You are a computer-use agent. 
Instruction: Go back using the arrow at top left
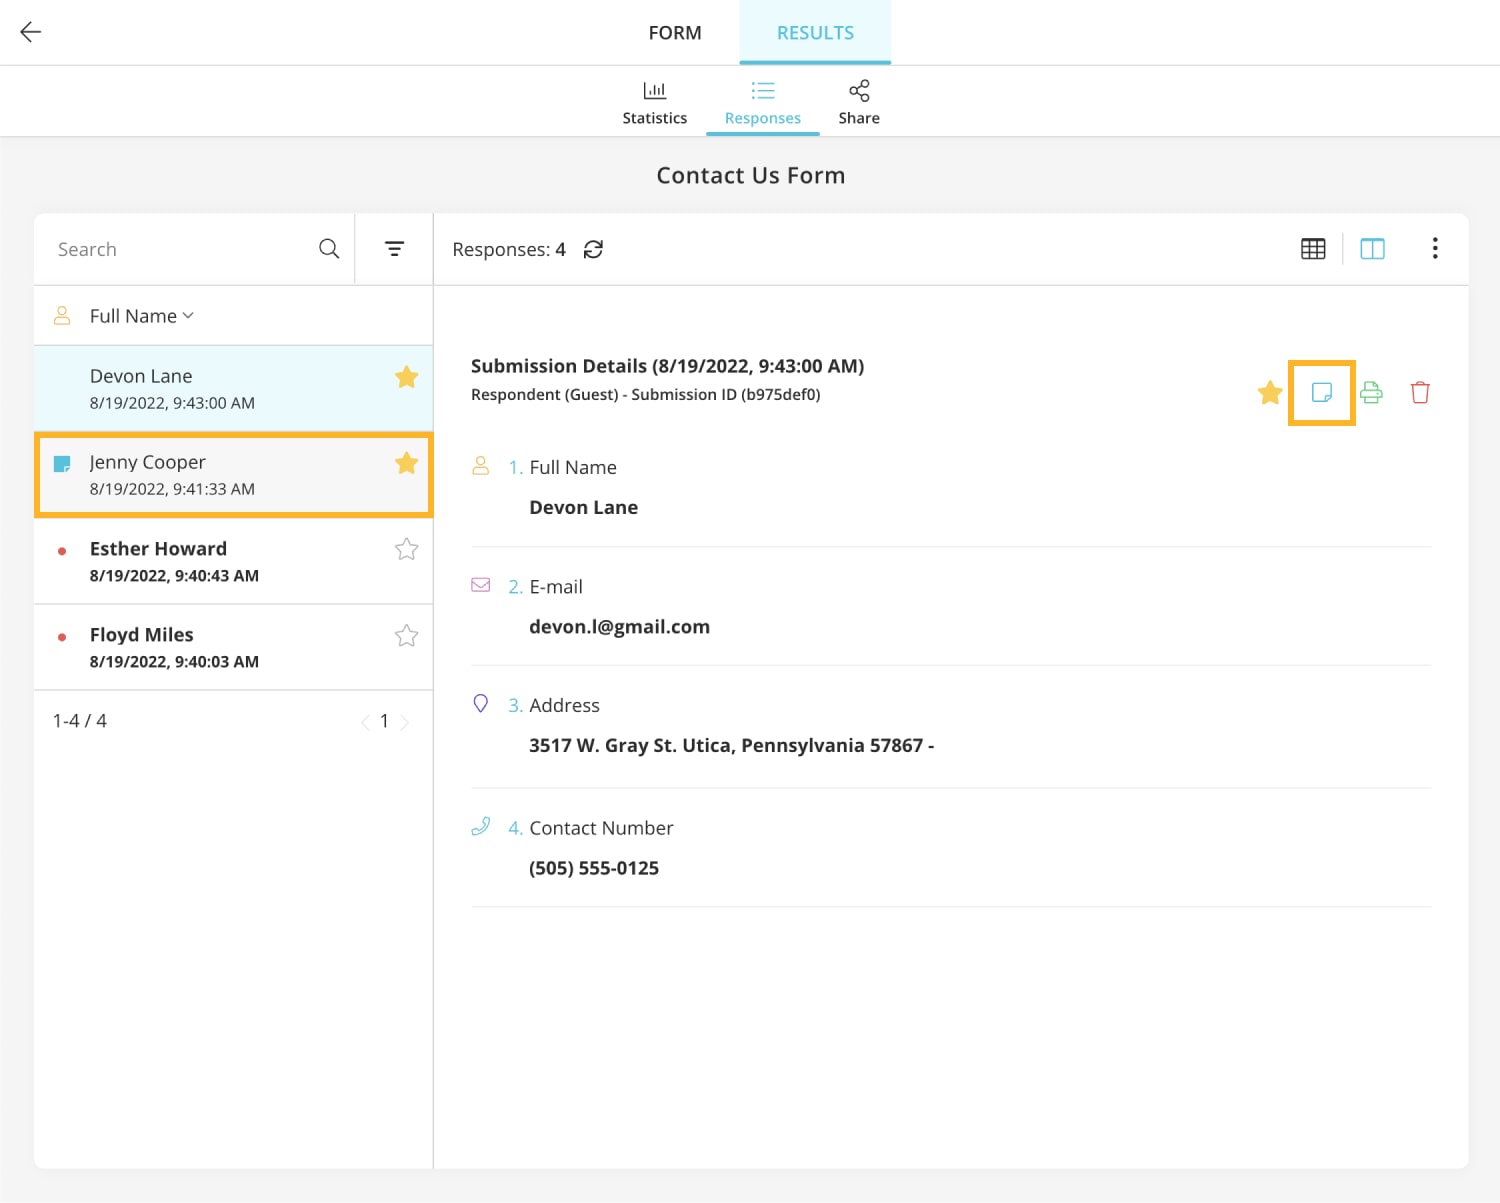pyautogui.click(x=30, y=32)
